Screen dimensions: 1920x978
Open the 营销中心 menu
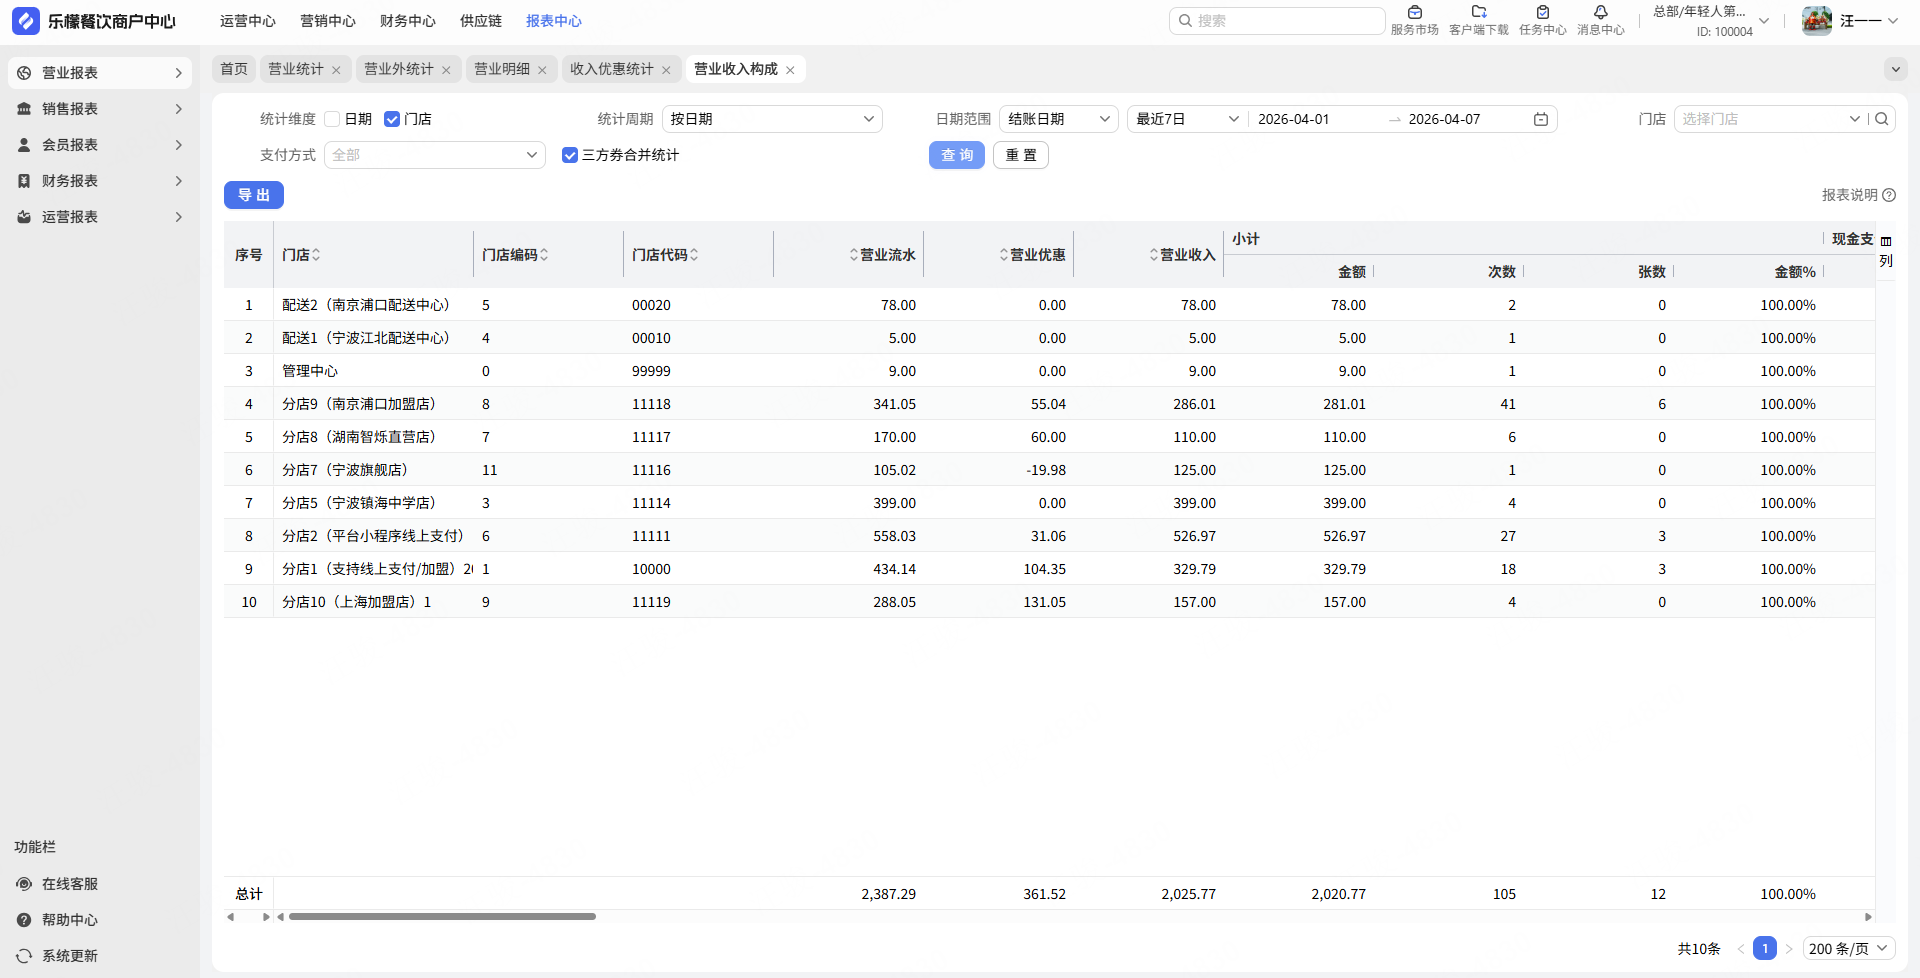tap(328, 21)
